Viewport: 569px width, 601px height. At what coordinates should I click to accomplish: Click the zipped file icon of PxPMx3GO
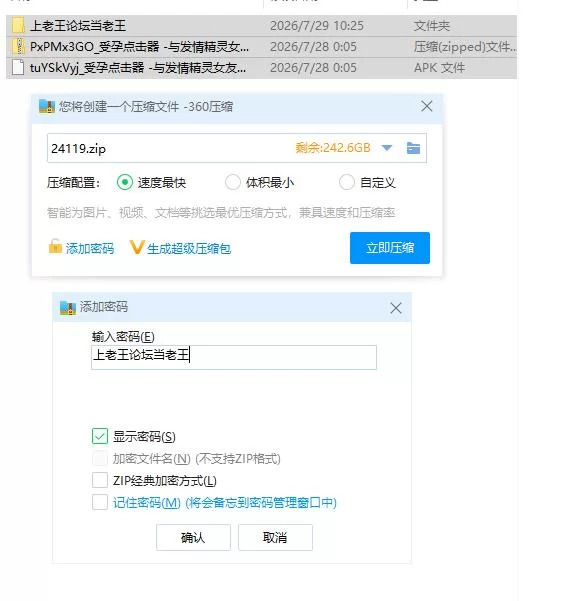18,46
